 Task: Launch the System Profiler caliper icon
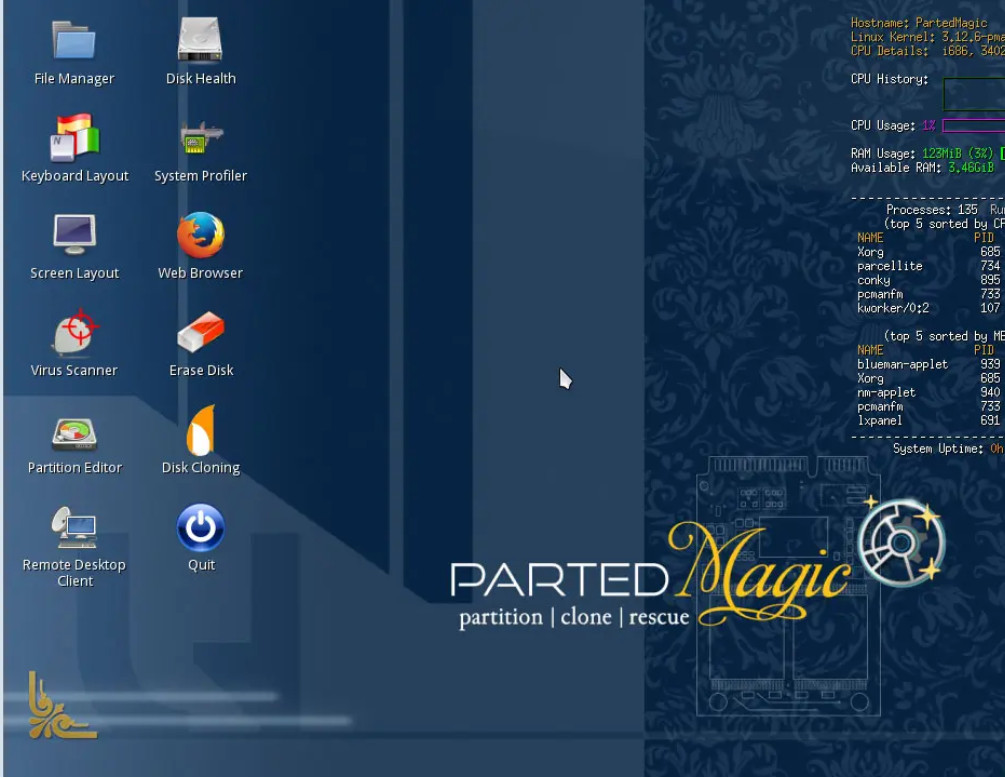coord(201,138)
